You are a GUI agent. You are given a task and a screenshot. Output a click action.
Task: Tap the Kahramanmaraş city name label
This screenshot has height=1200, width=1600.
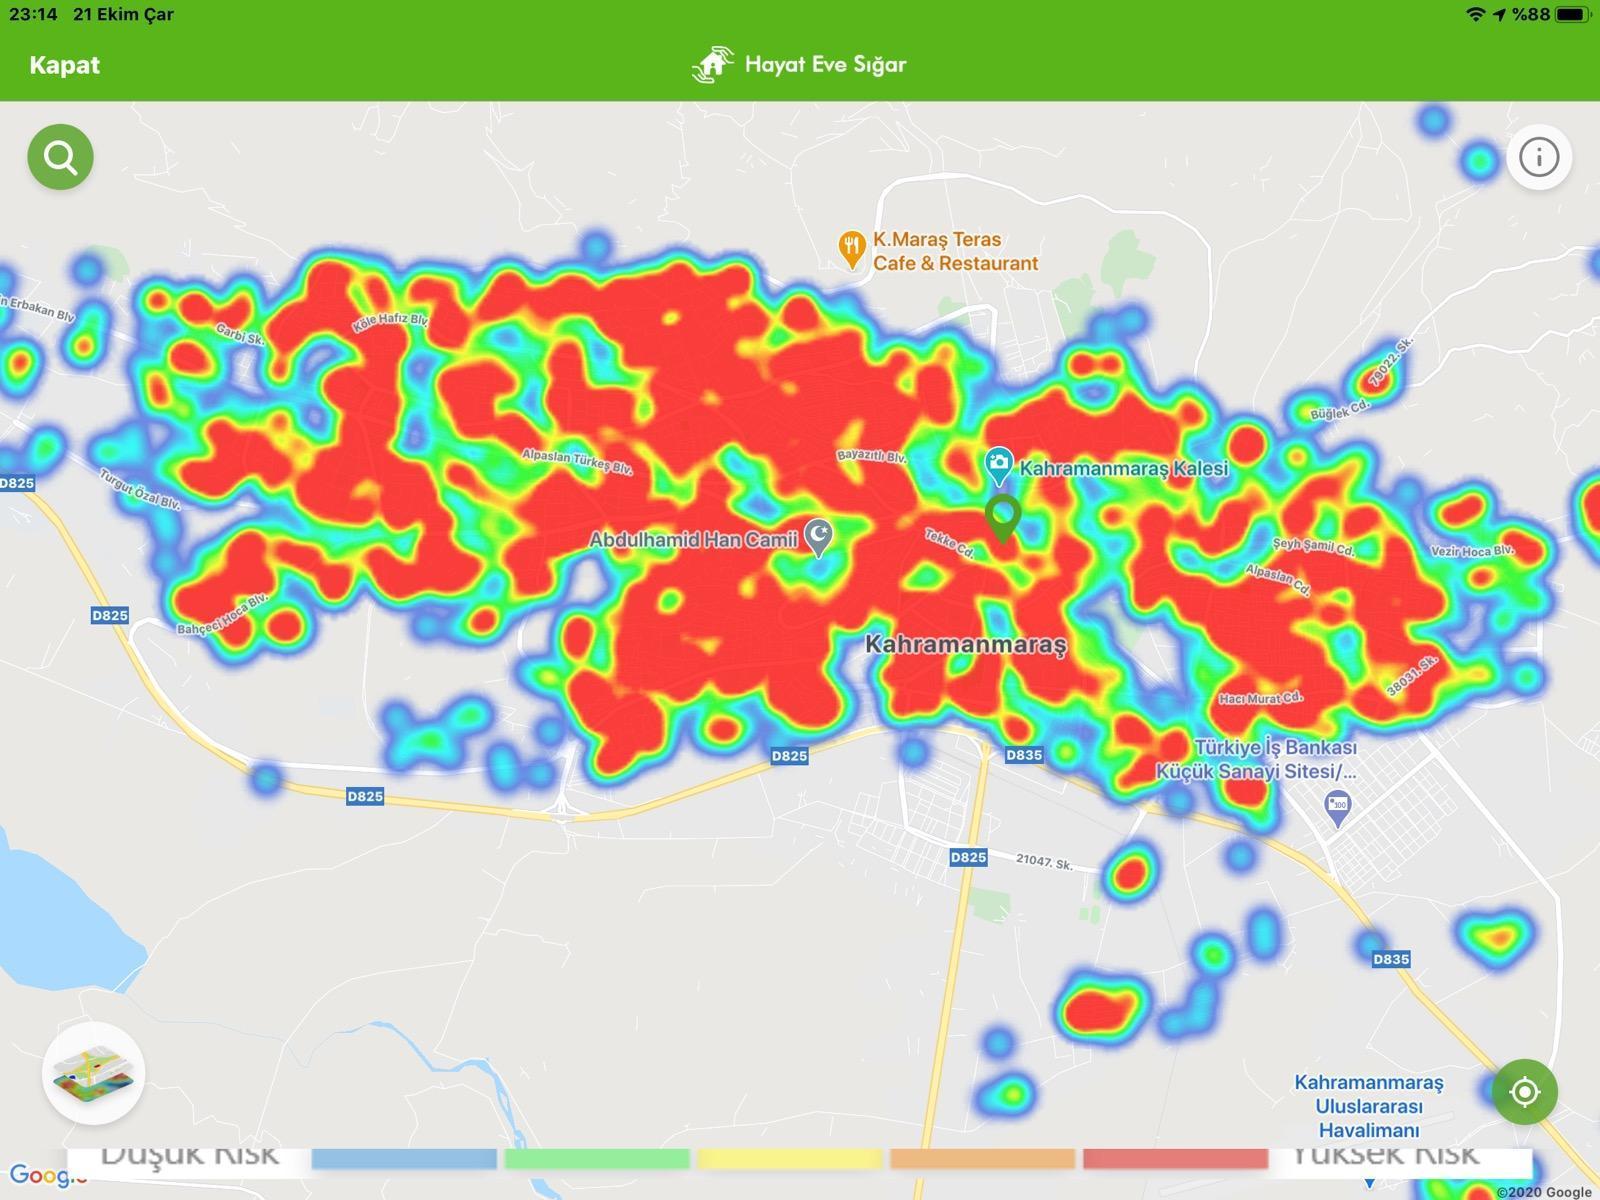coord(965,644)
